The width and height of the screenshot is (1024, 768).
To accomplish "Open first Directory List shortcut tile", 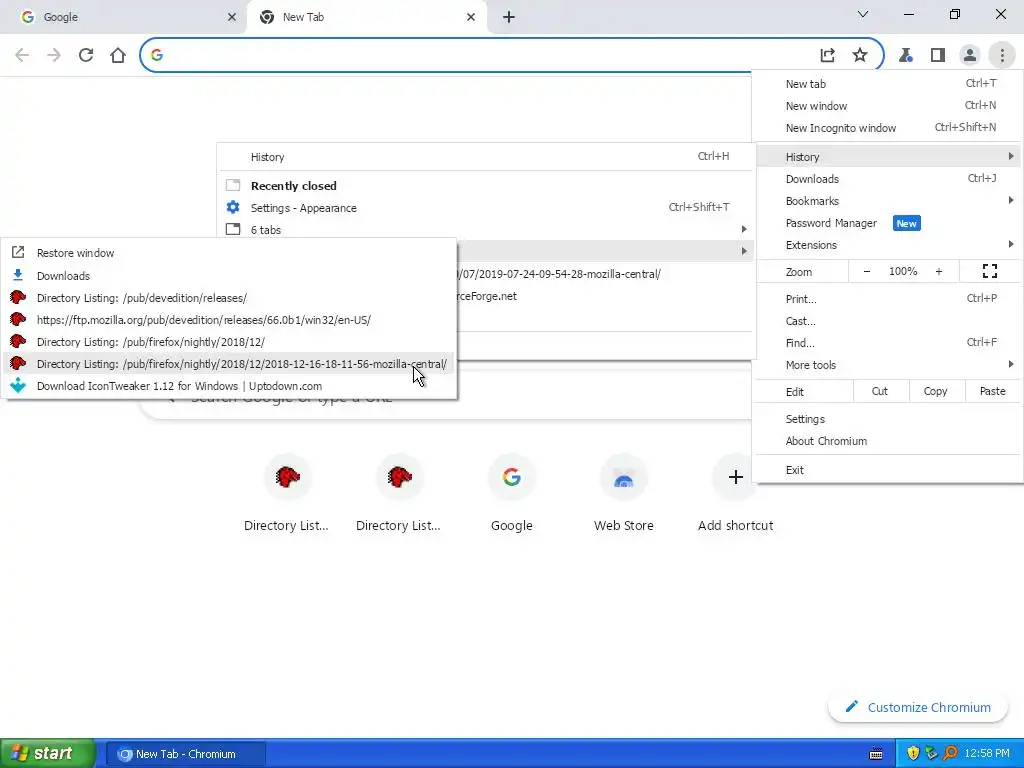I will [287, 493].
